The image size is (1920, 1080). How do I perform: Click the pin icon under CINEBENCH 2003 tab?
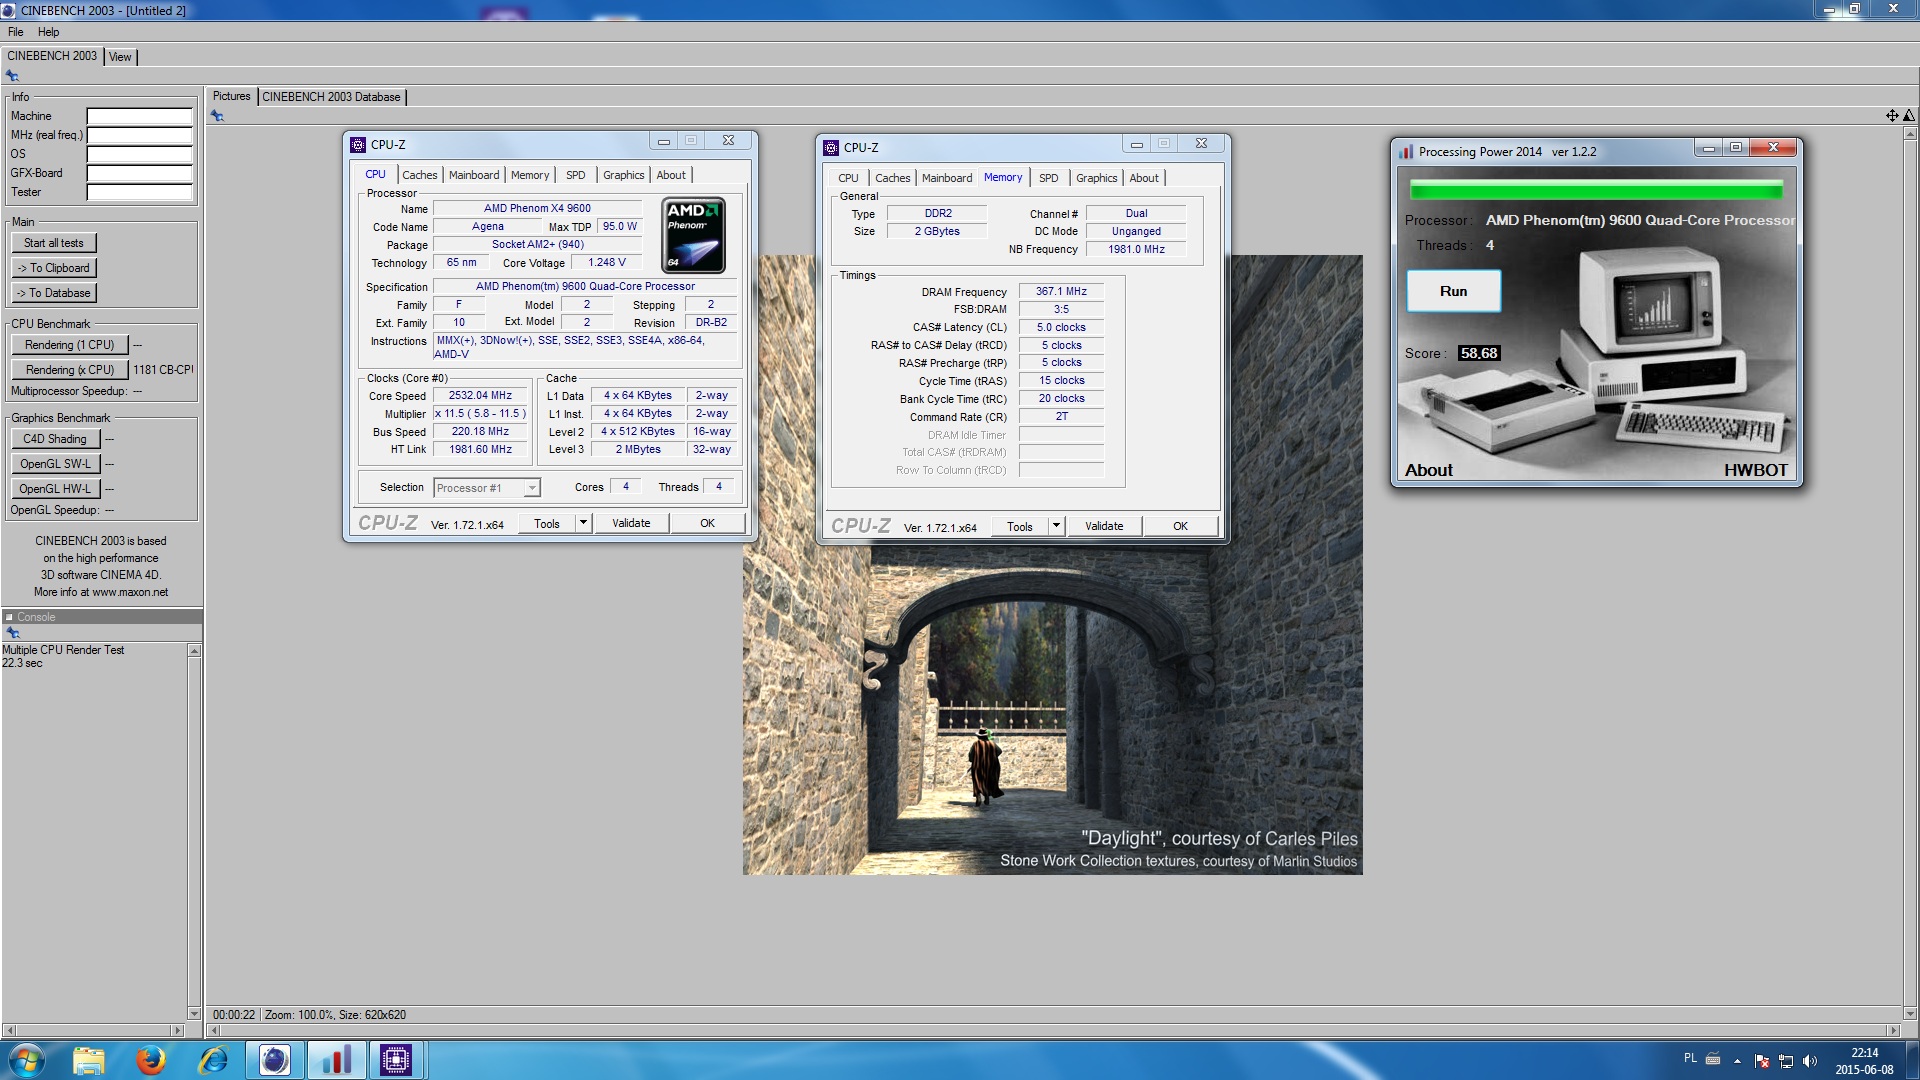tap(12, 76)
